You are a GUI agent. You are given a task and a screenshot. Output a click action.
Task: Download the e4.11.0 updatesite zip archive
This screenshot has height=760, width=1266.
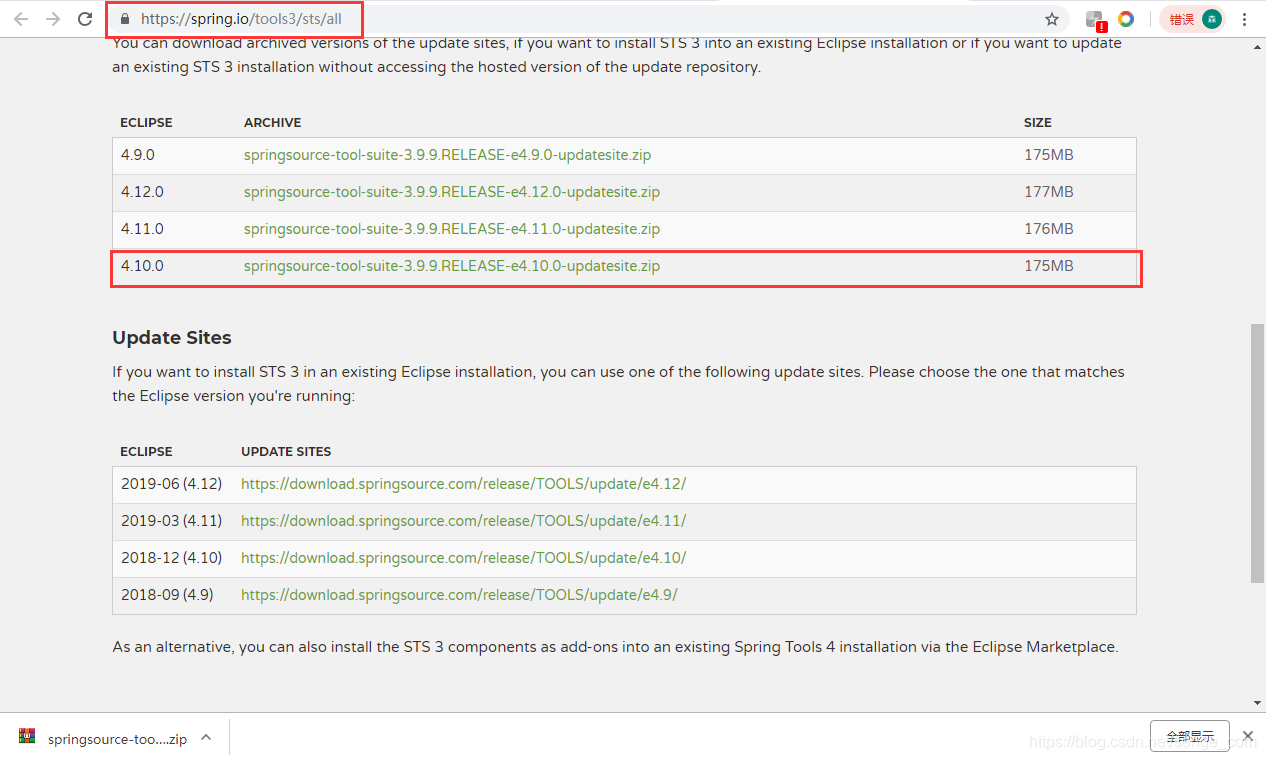point(452,229)
